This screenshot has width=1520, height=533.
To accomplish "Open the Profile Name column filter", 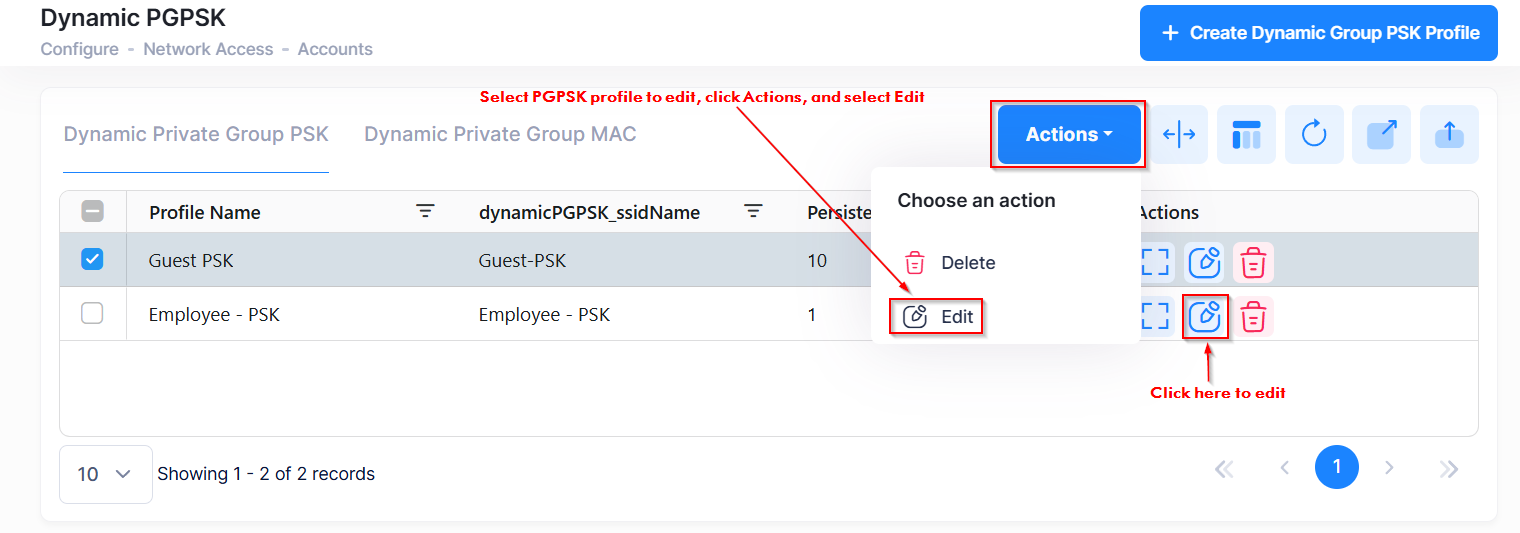I will 425,211.
